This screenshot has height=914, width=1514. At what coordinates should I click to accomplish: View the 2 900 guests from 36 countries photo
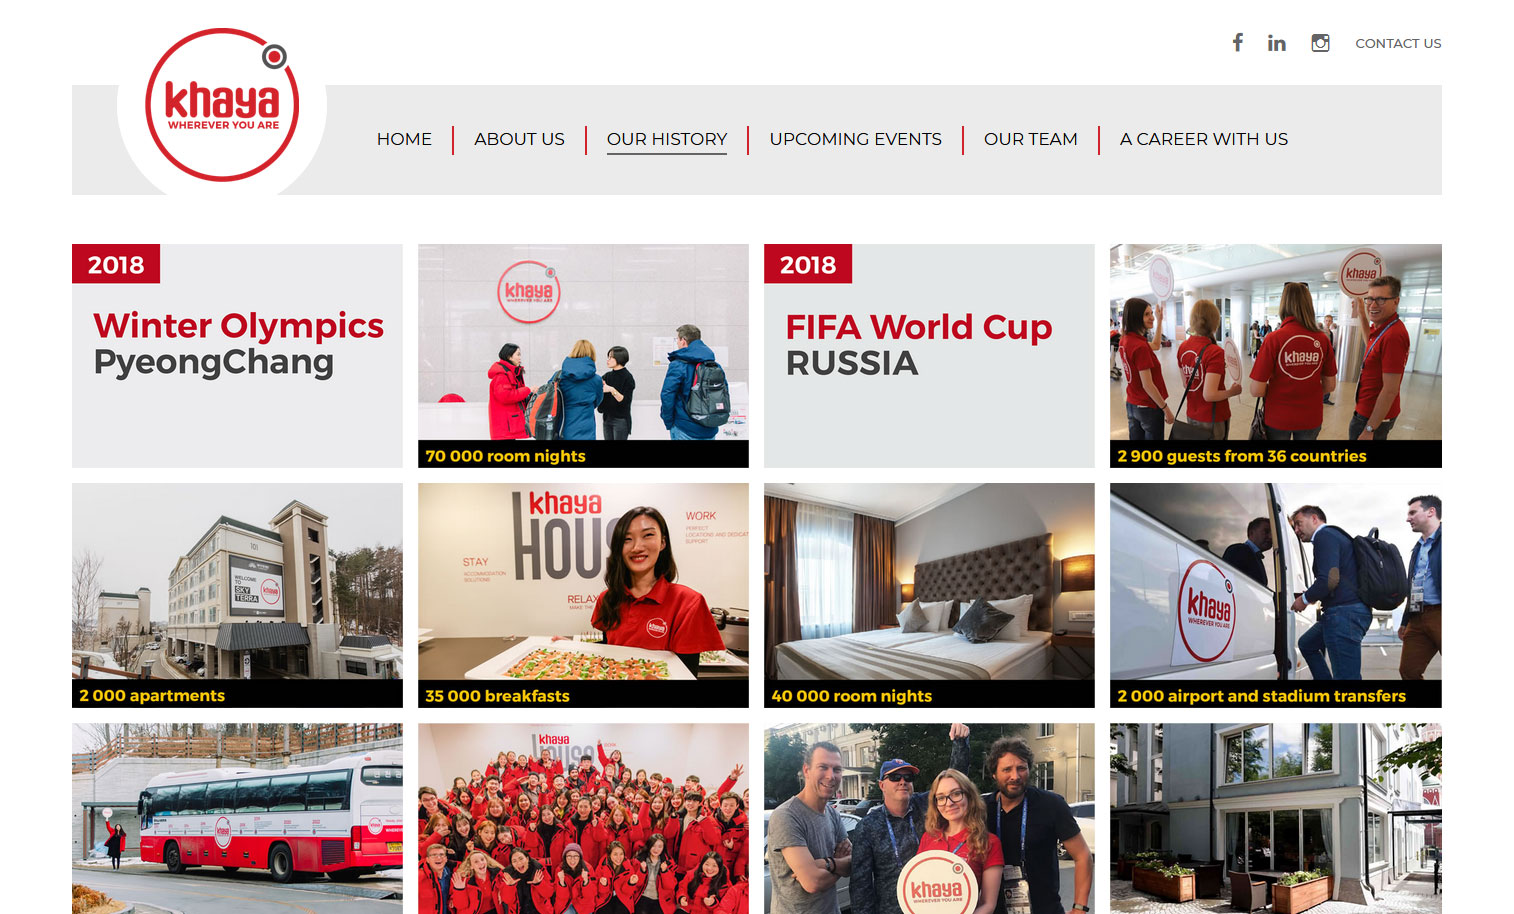[x=1276, y=356]
